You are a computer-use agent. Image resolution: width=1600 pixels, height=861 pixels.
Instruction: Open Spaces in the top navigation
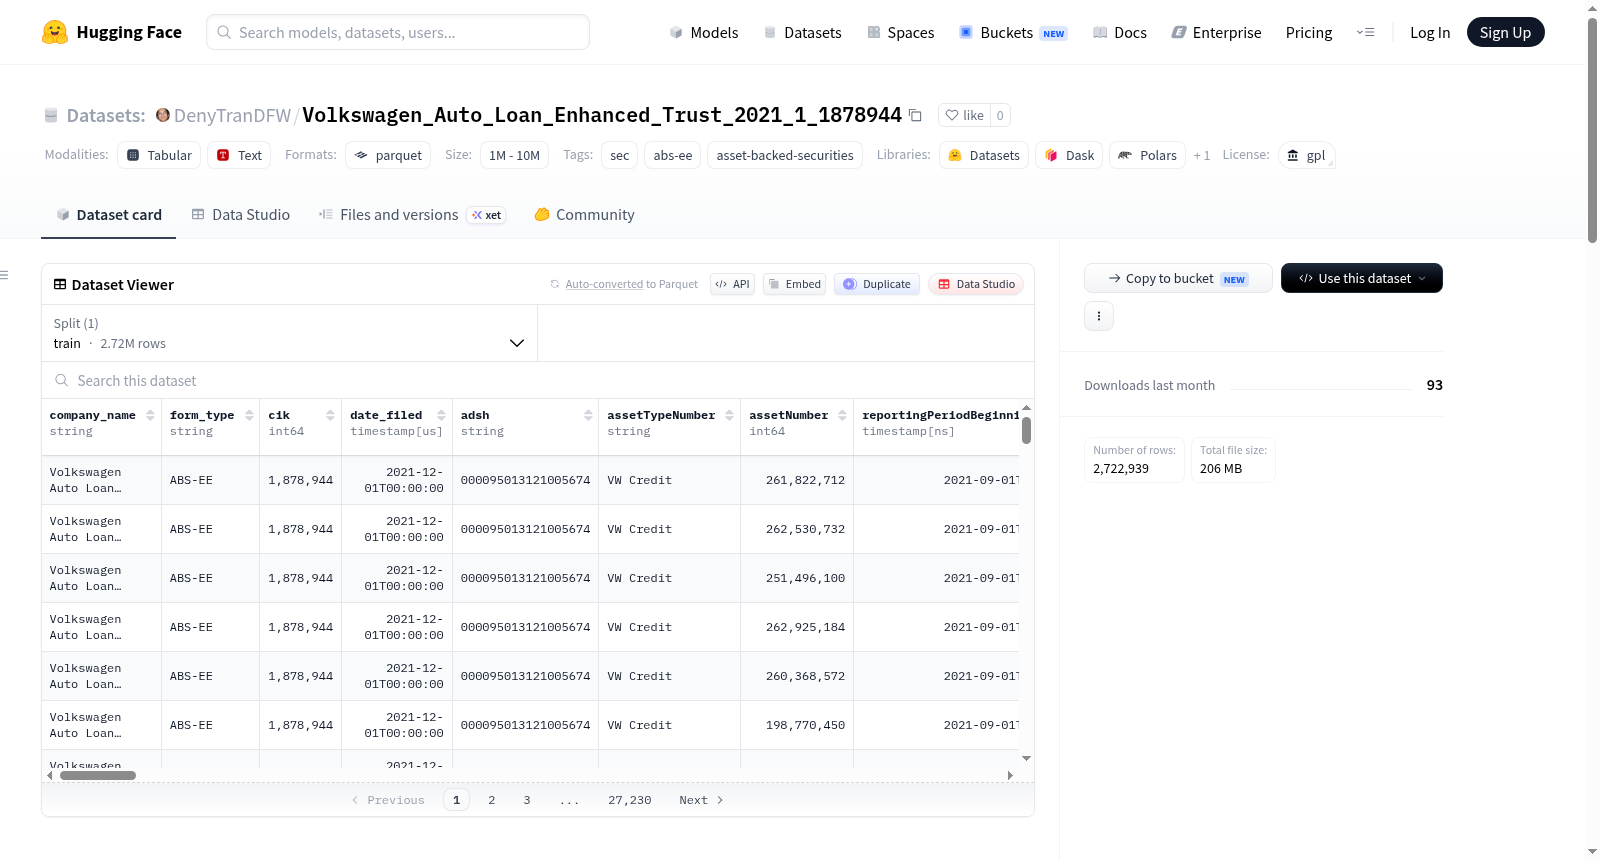click(x=901, y=32)
